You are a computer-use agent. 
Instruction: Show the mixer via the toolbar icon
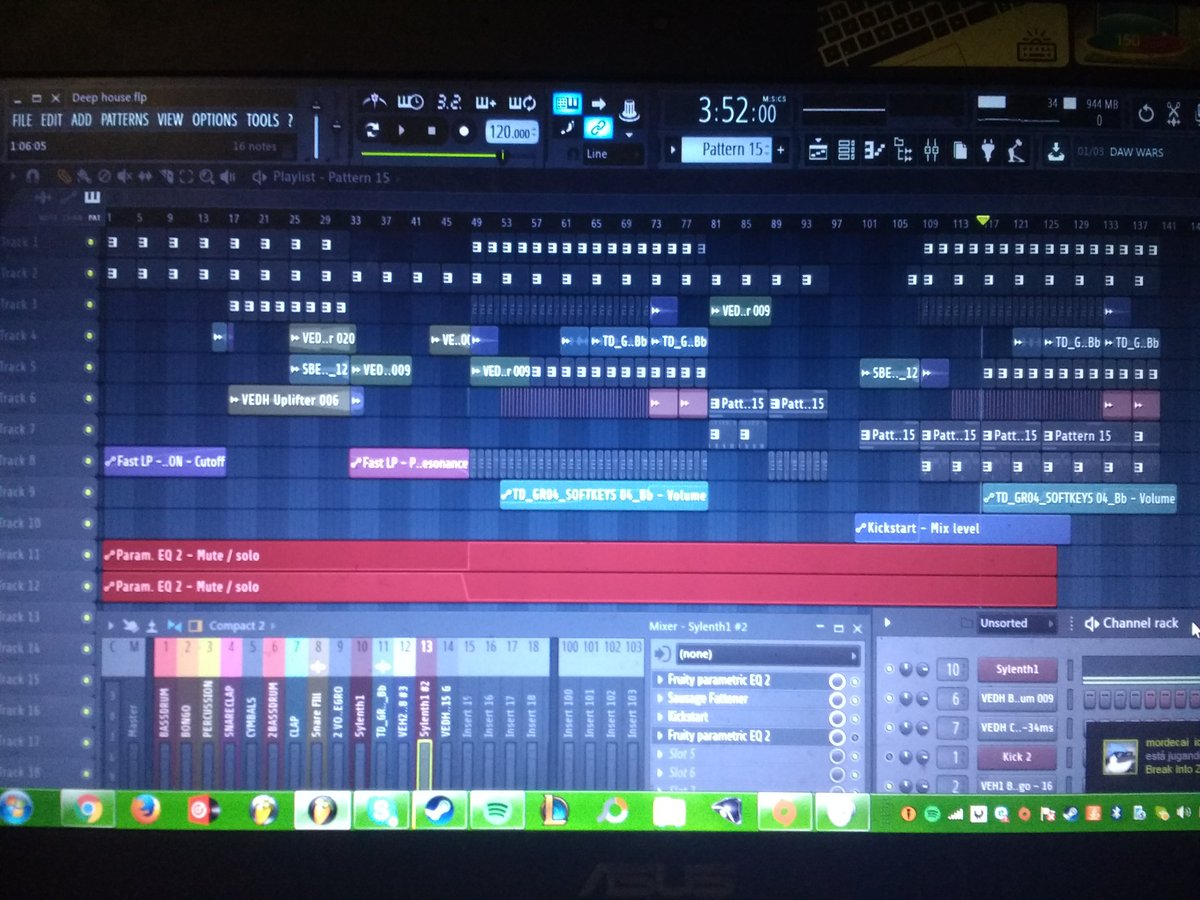931,151
